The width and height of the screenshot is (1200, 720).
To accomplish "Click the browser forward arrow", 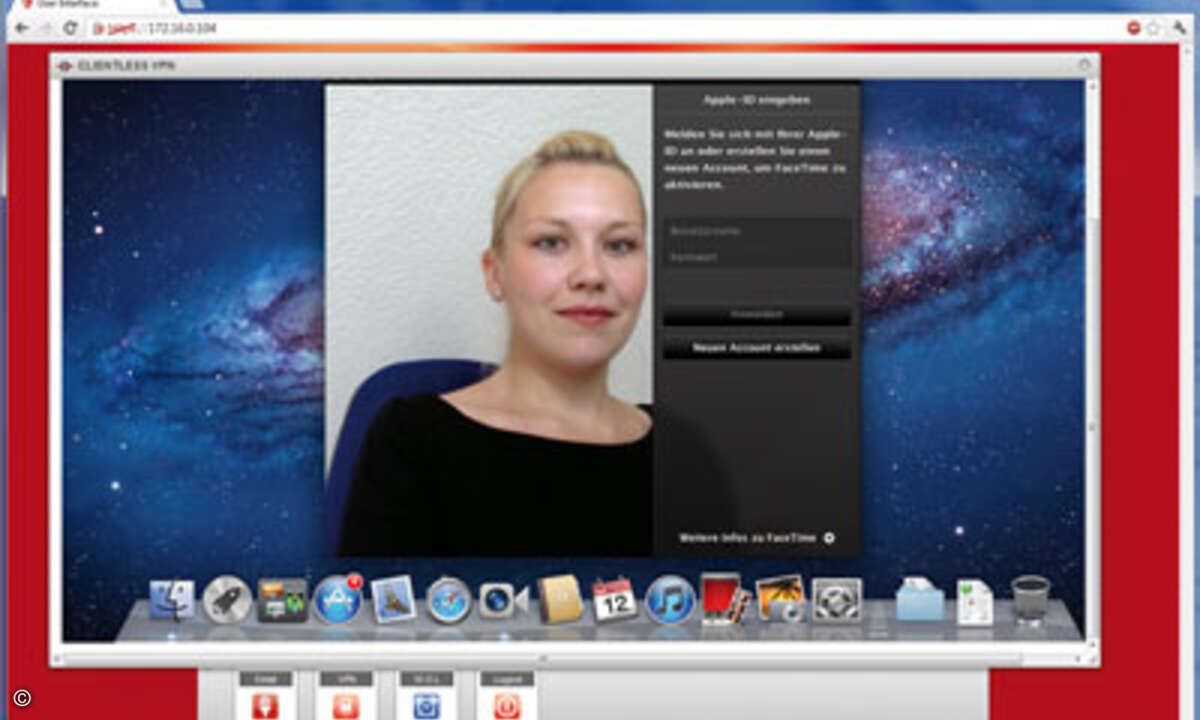I will point(46,28).
